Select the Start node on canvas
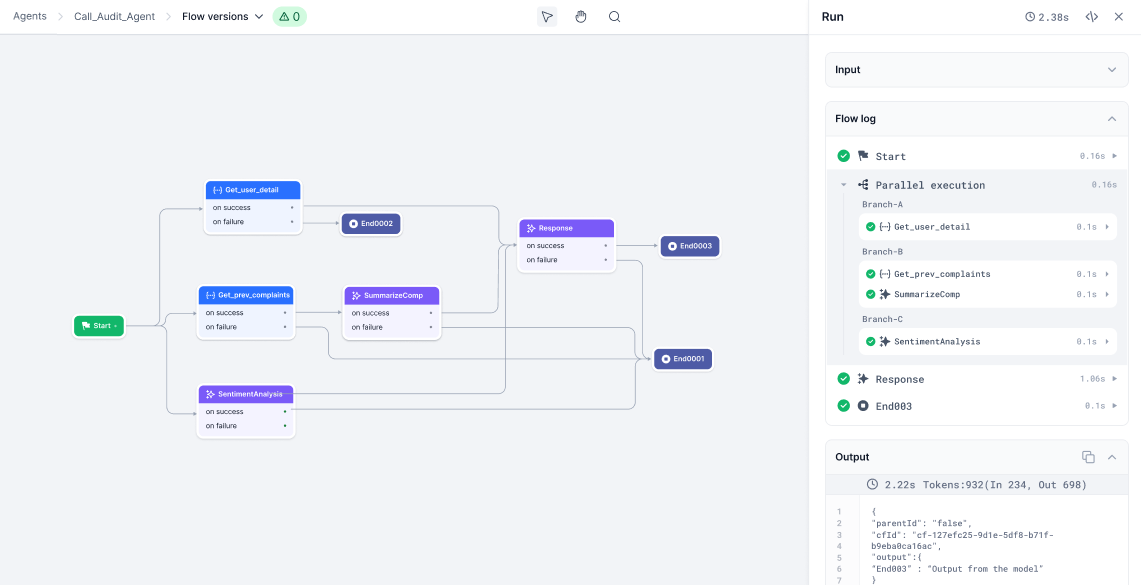The height and width of the screenshot is (585, 1141). coord(99,326)
